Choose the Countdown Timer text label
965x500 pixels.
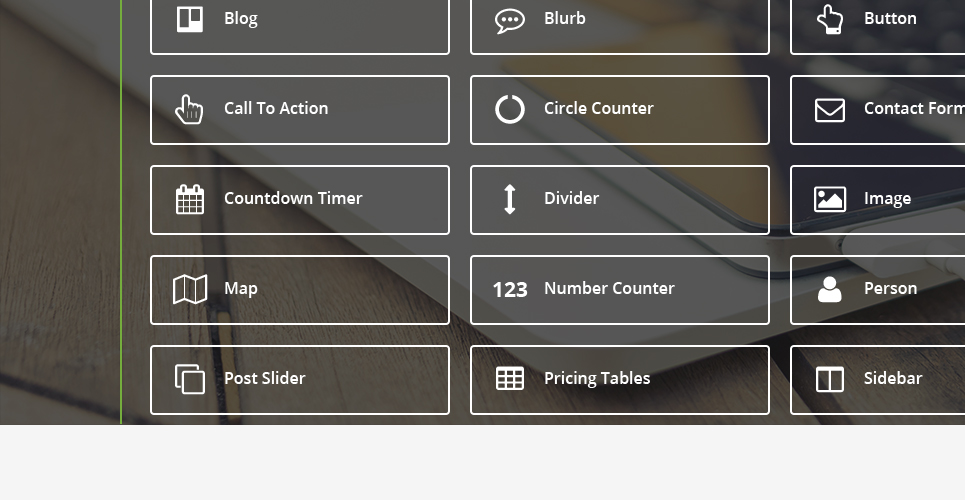click(293, 198)
